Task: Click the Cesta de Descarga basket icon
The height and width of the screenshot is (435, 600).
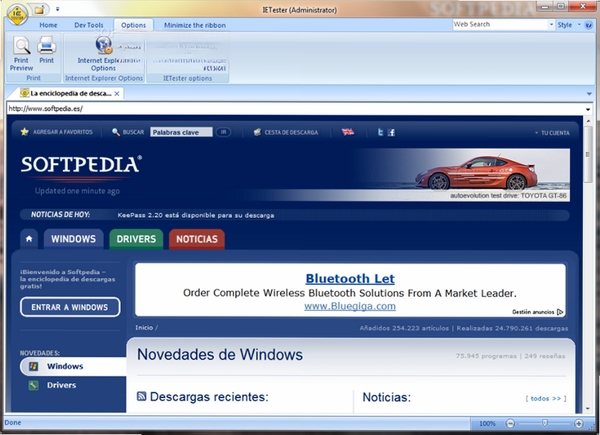Action: [x=257, y=132]
